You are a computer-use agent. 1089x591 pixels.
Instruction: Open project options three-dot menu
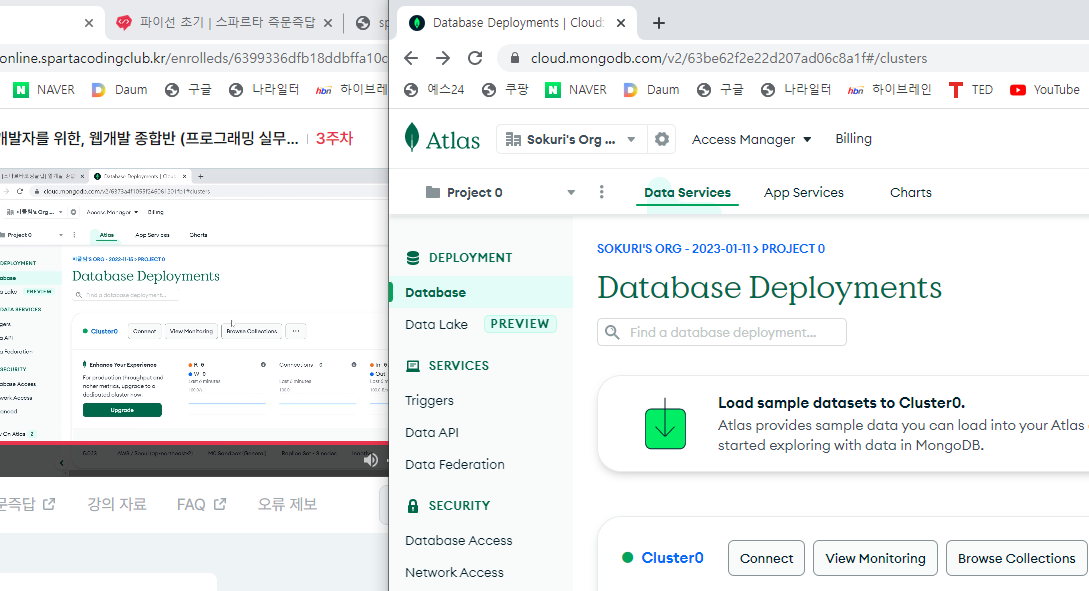[601, 192]
